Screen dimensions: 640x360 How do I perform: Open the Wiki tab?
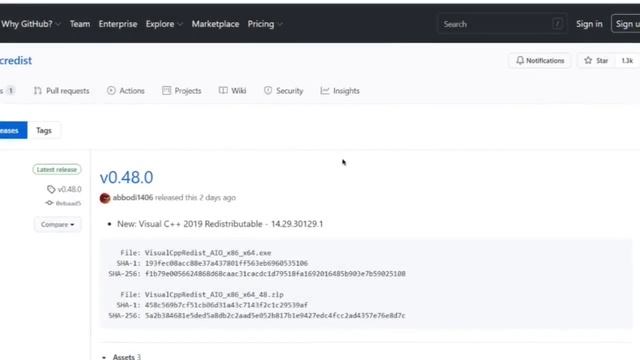(x=233, y=91)
